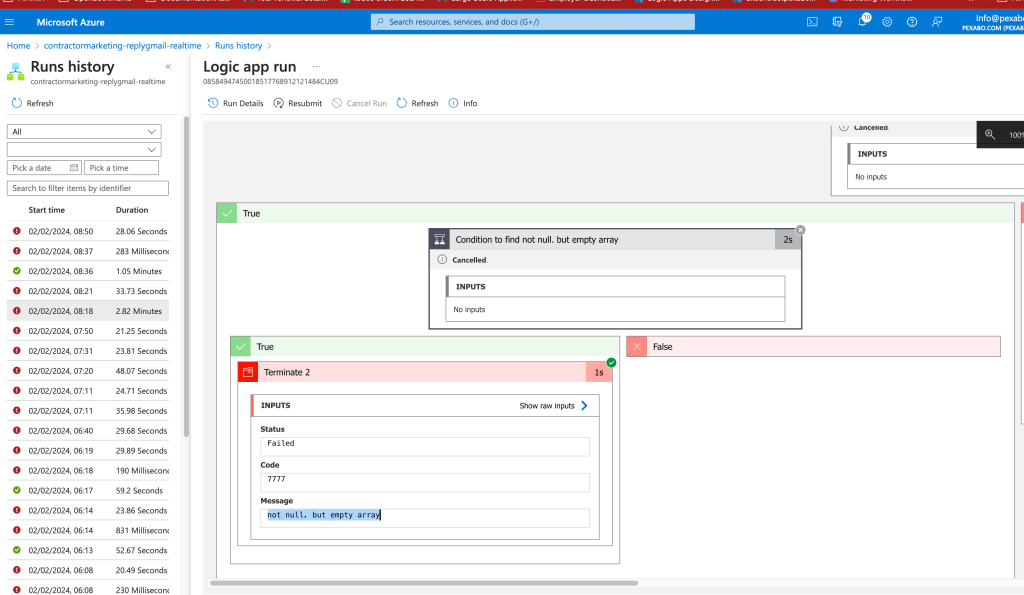Select run 02/02/2024, 07:20

[x=88, y=370]
